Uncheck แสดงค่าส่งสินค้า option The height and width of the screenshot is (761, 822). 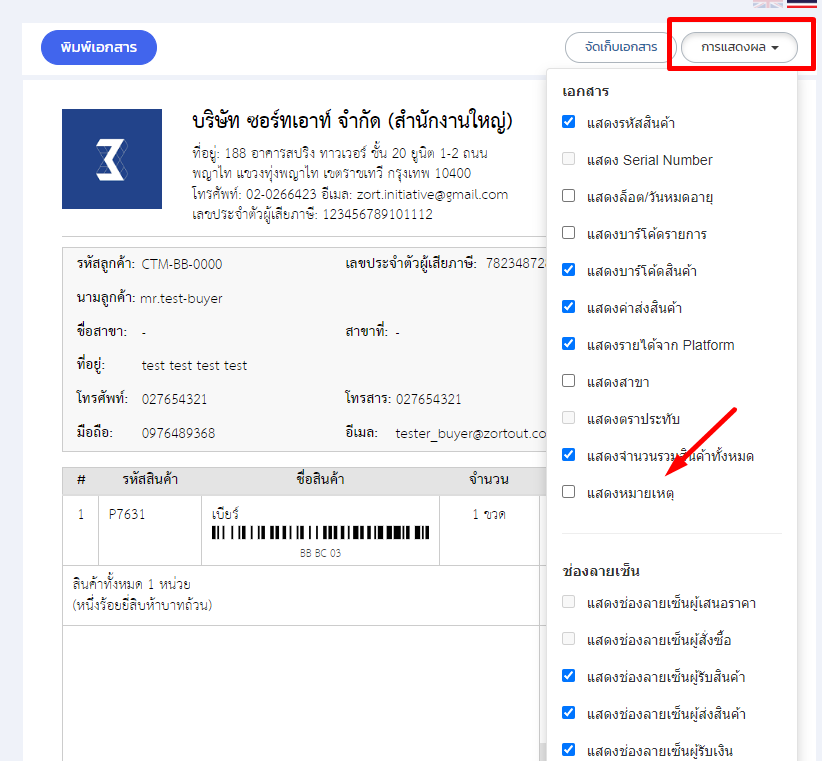569,307
